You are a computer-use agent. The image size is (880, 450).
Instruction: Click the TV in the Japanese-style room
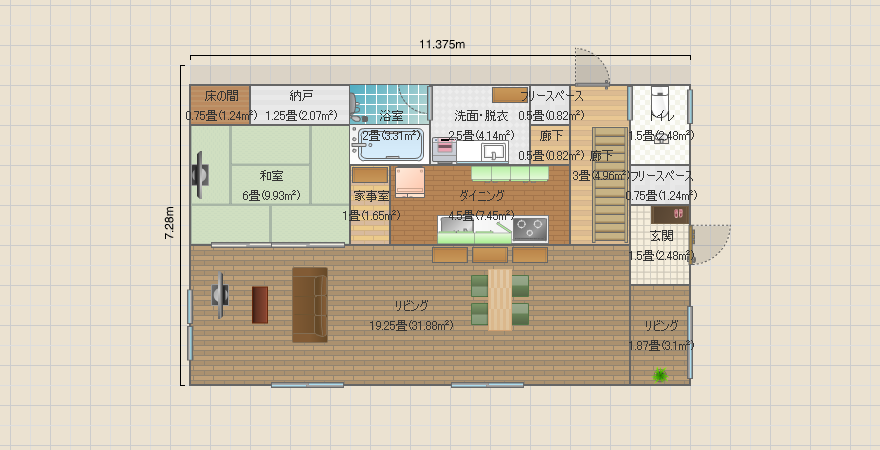[200, 174]
